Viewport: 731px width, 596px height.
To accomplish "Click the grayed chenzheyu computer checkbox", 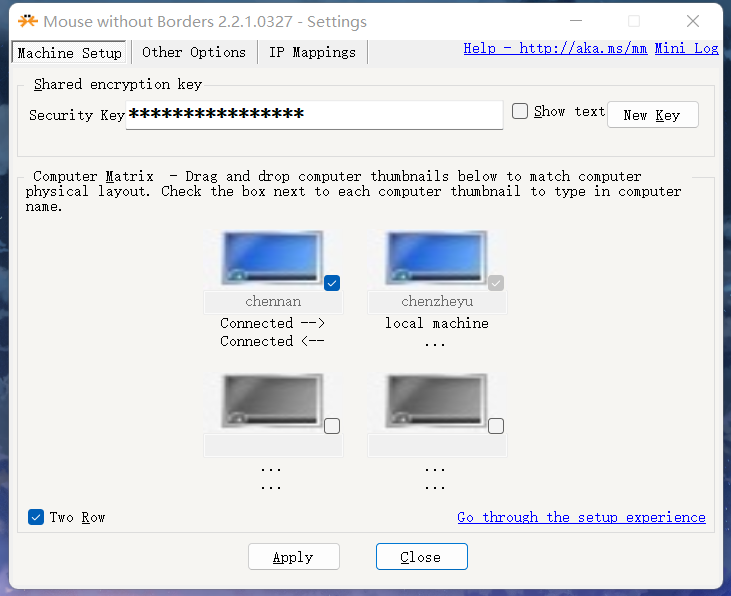I will [x=496, y=283].
